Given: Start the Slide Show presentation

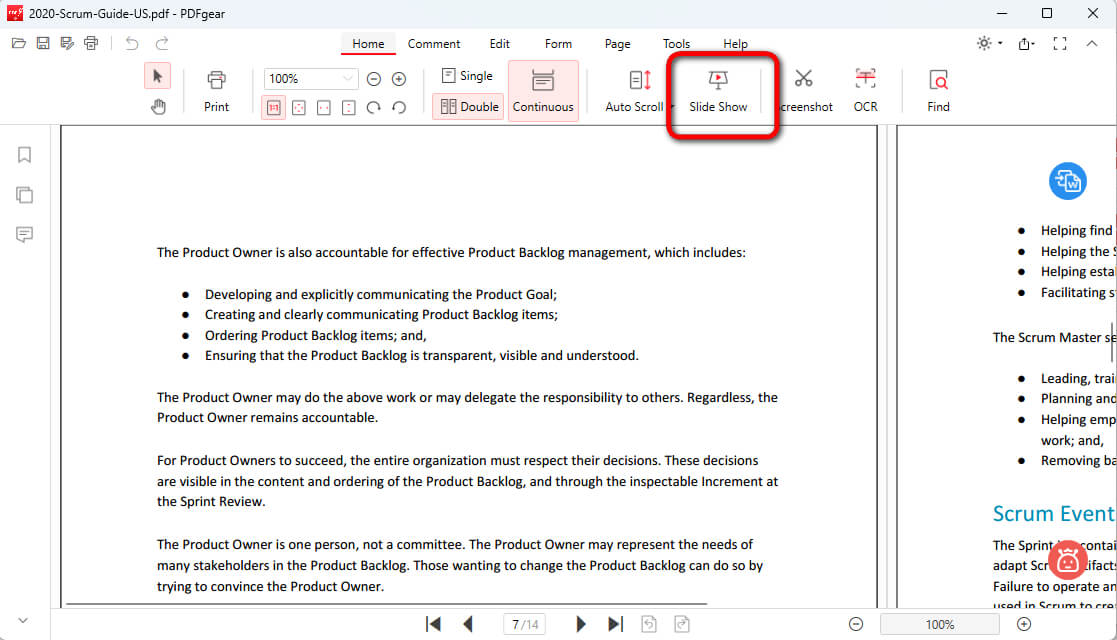Looking at the screenshot, I should tap(717, 90).
